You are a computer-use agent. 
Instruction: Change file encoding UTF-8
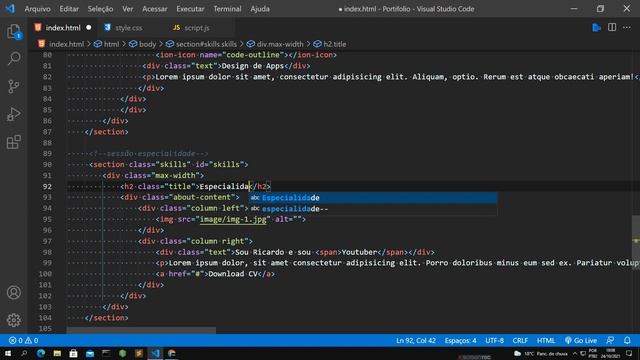[494, 340]
